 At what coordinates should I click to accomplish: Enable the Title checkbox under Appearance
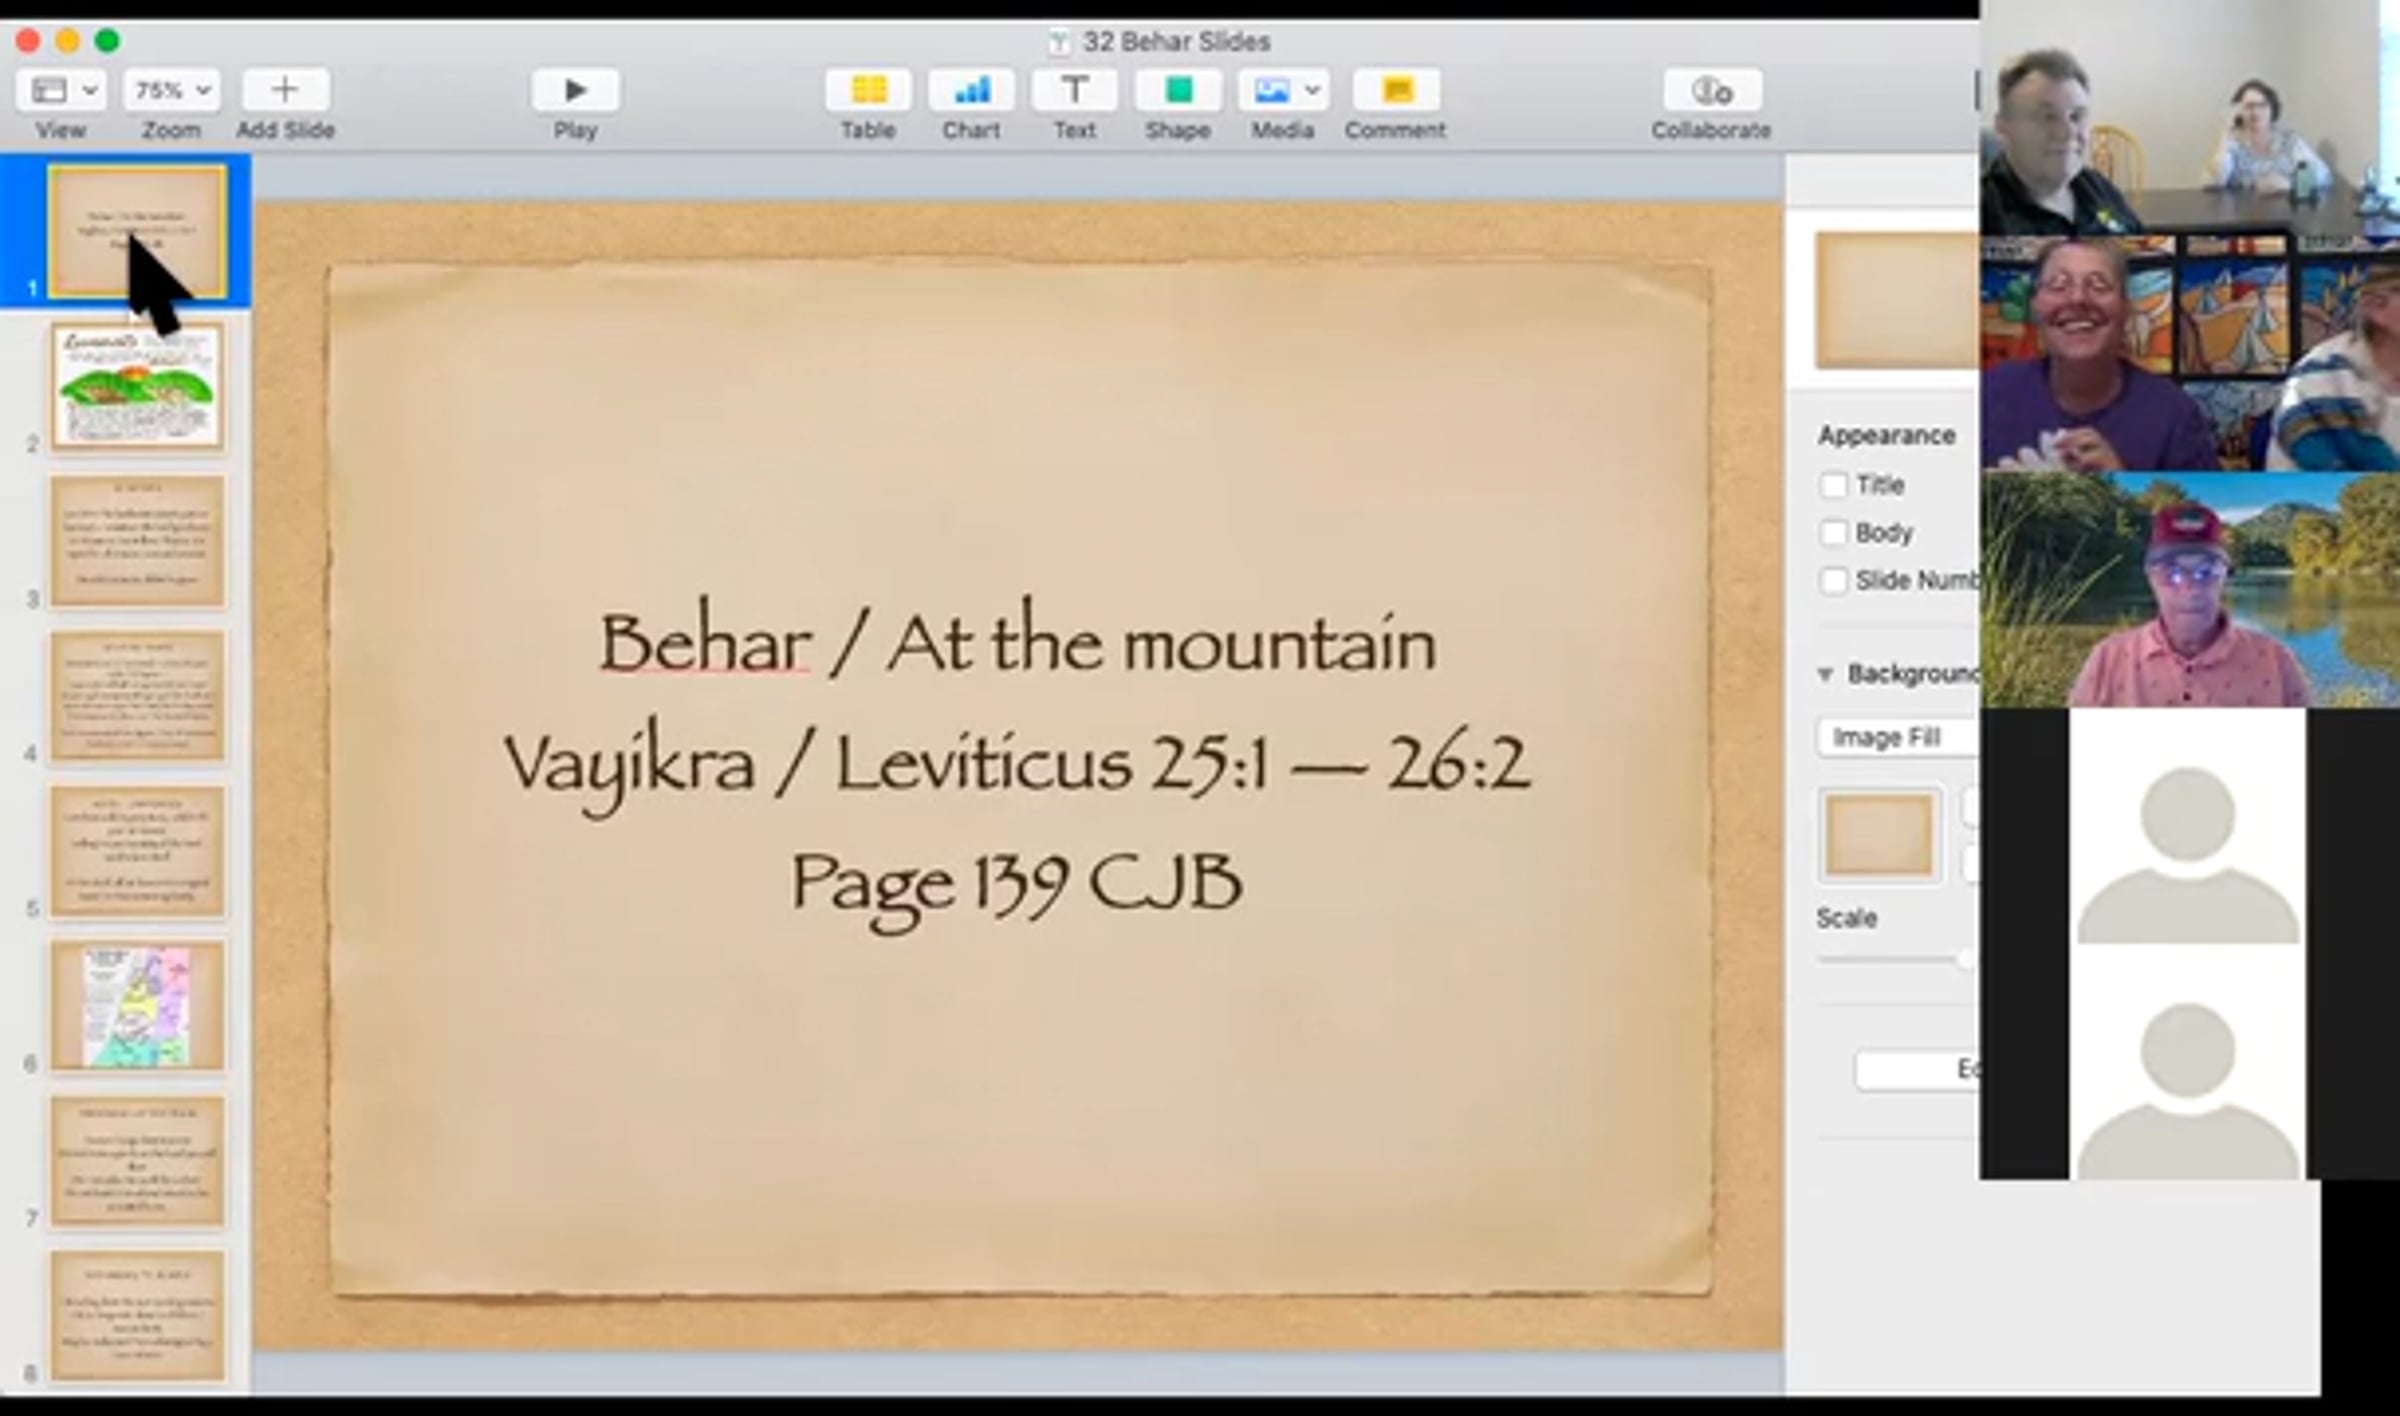(x=1833, y=485)
